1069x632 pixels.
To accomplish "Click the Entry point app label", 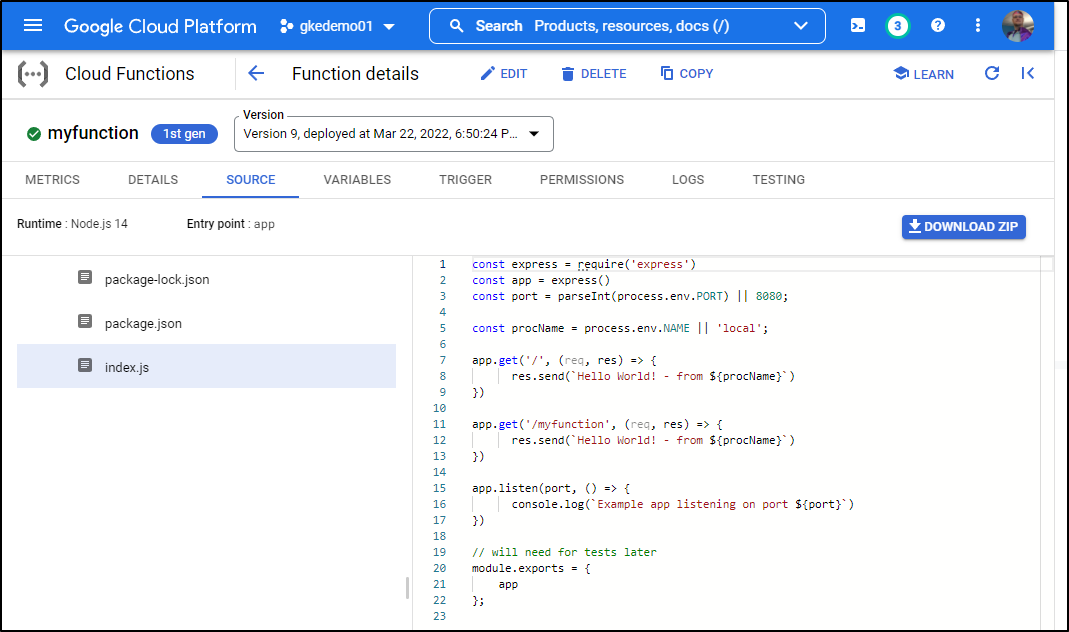I will [x=230, y=224].
